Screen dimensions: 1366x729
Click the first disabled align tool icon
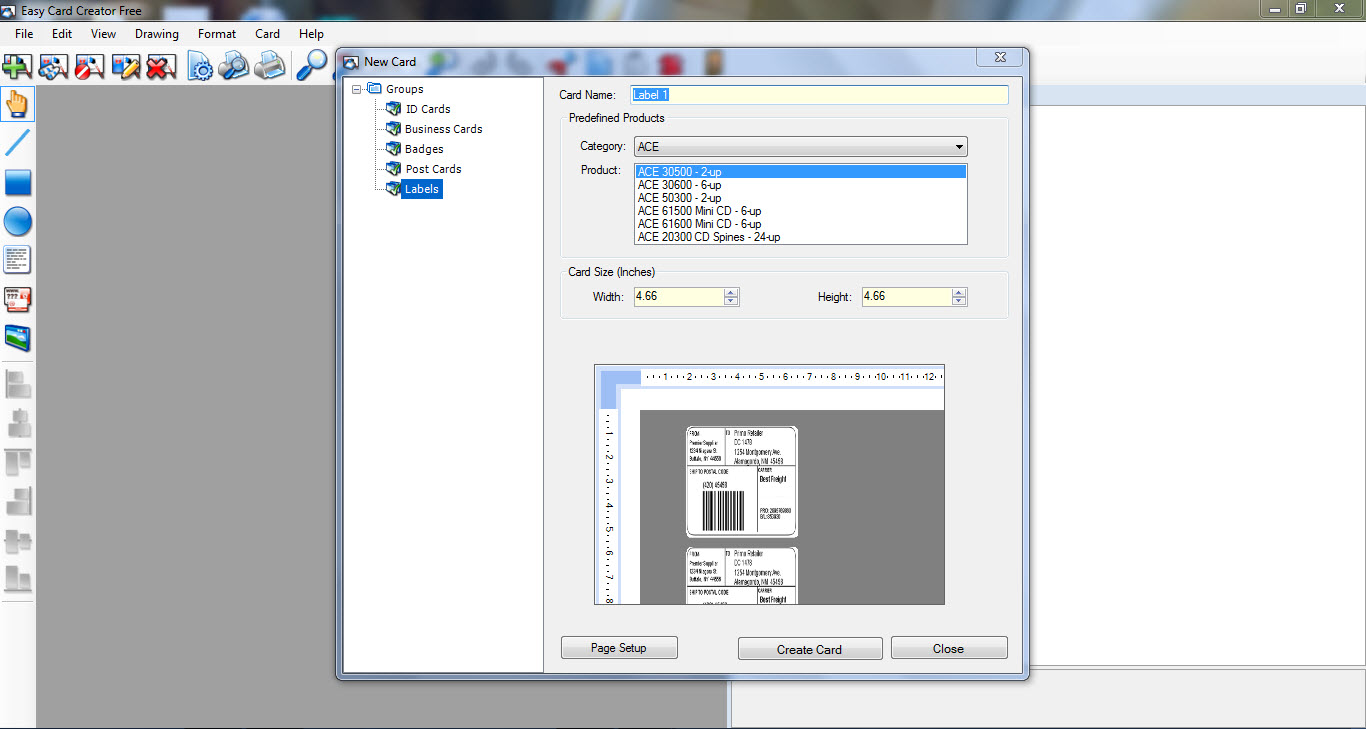(x=18, y=384)
